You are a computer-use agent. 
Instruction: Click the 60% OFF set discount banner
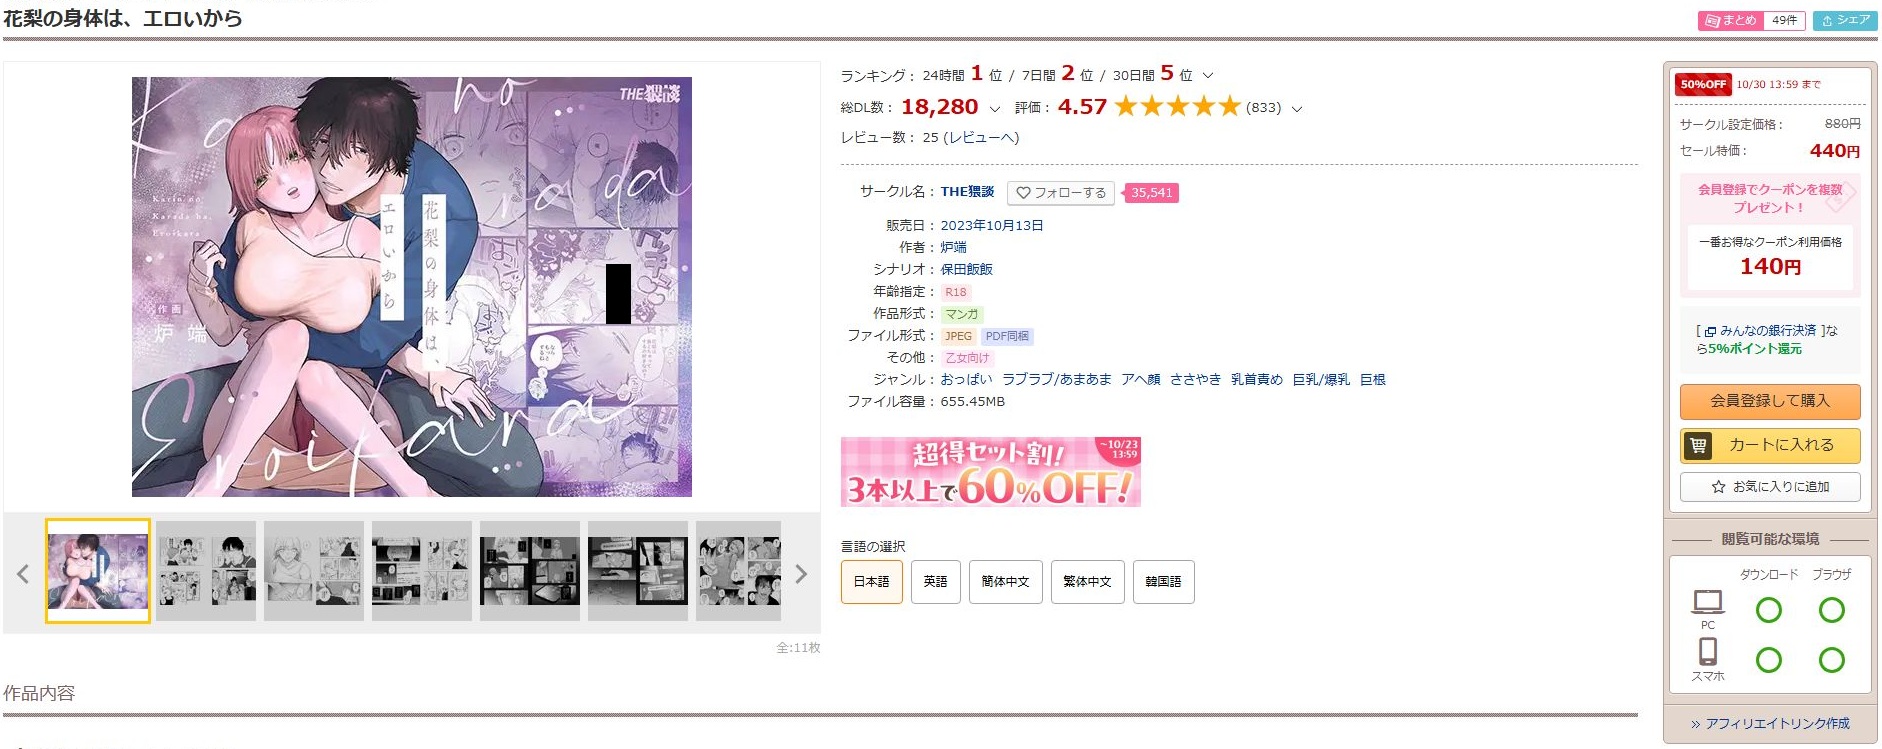(x=990, y=472)
